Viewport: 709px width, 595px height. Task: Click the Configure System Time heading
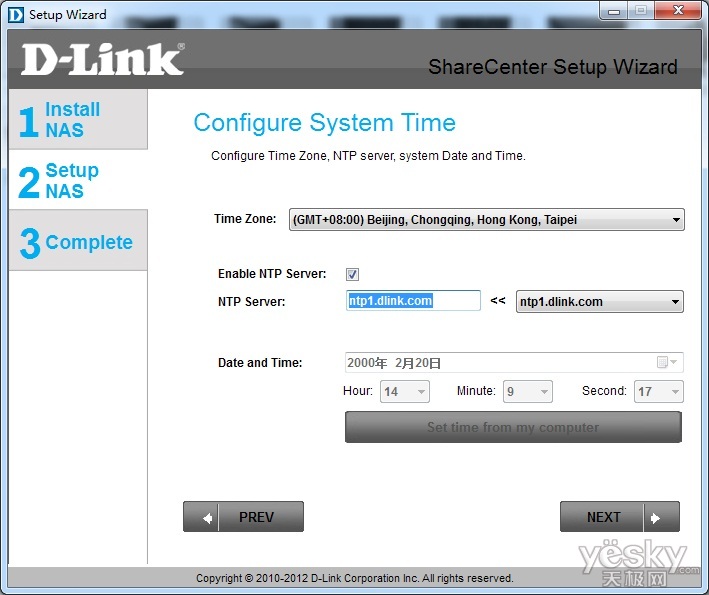point(325,123)
